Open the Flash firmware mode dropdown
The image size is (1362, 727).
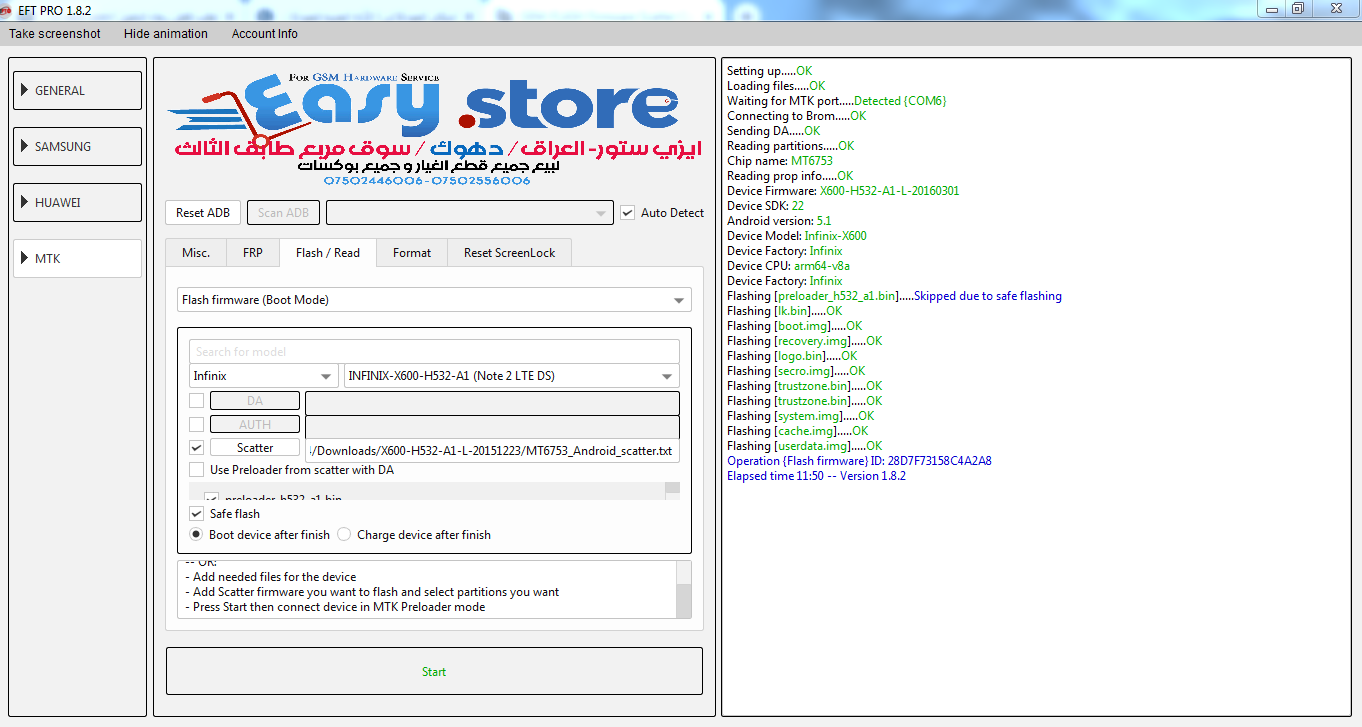[x=434, y=299]
